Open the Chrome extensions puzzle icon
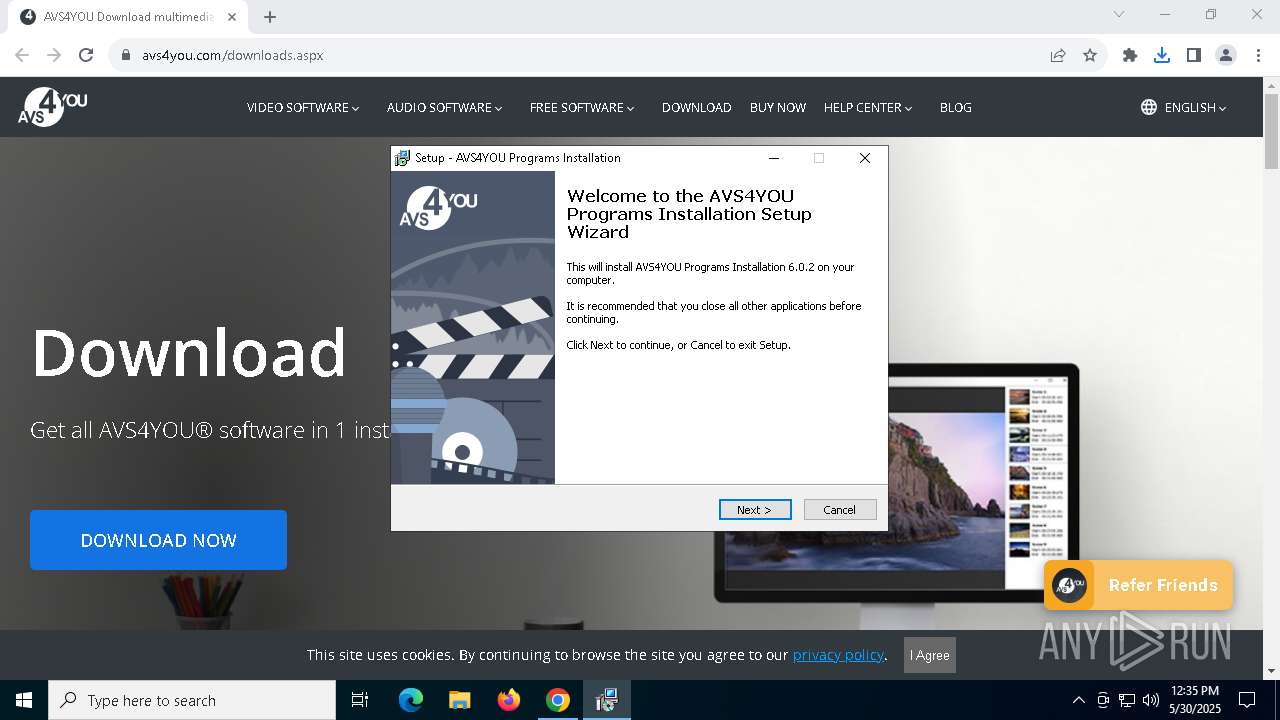 click(x=1130, y=55)
